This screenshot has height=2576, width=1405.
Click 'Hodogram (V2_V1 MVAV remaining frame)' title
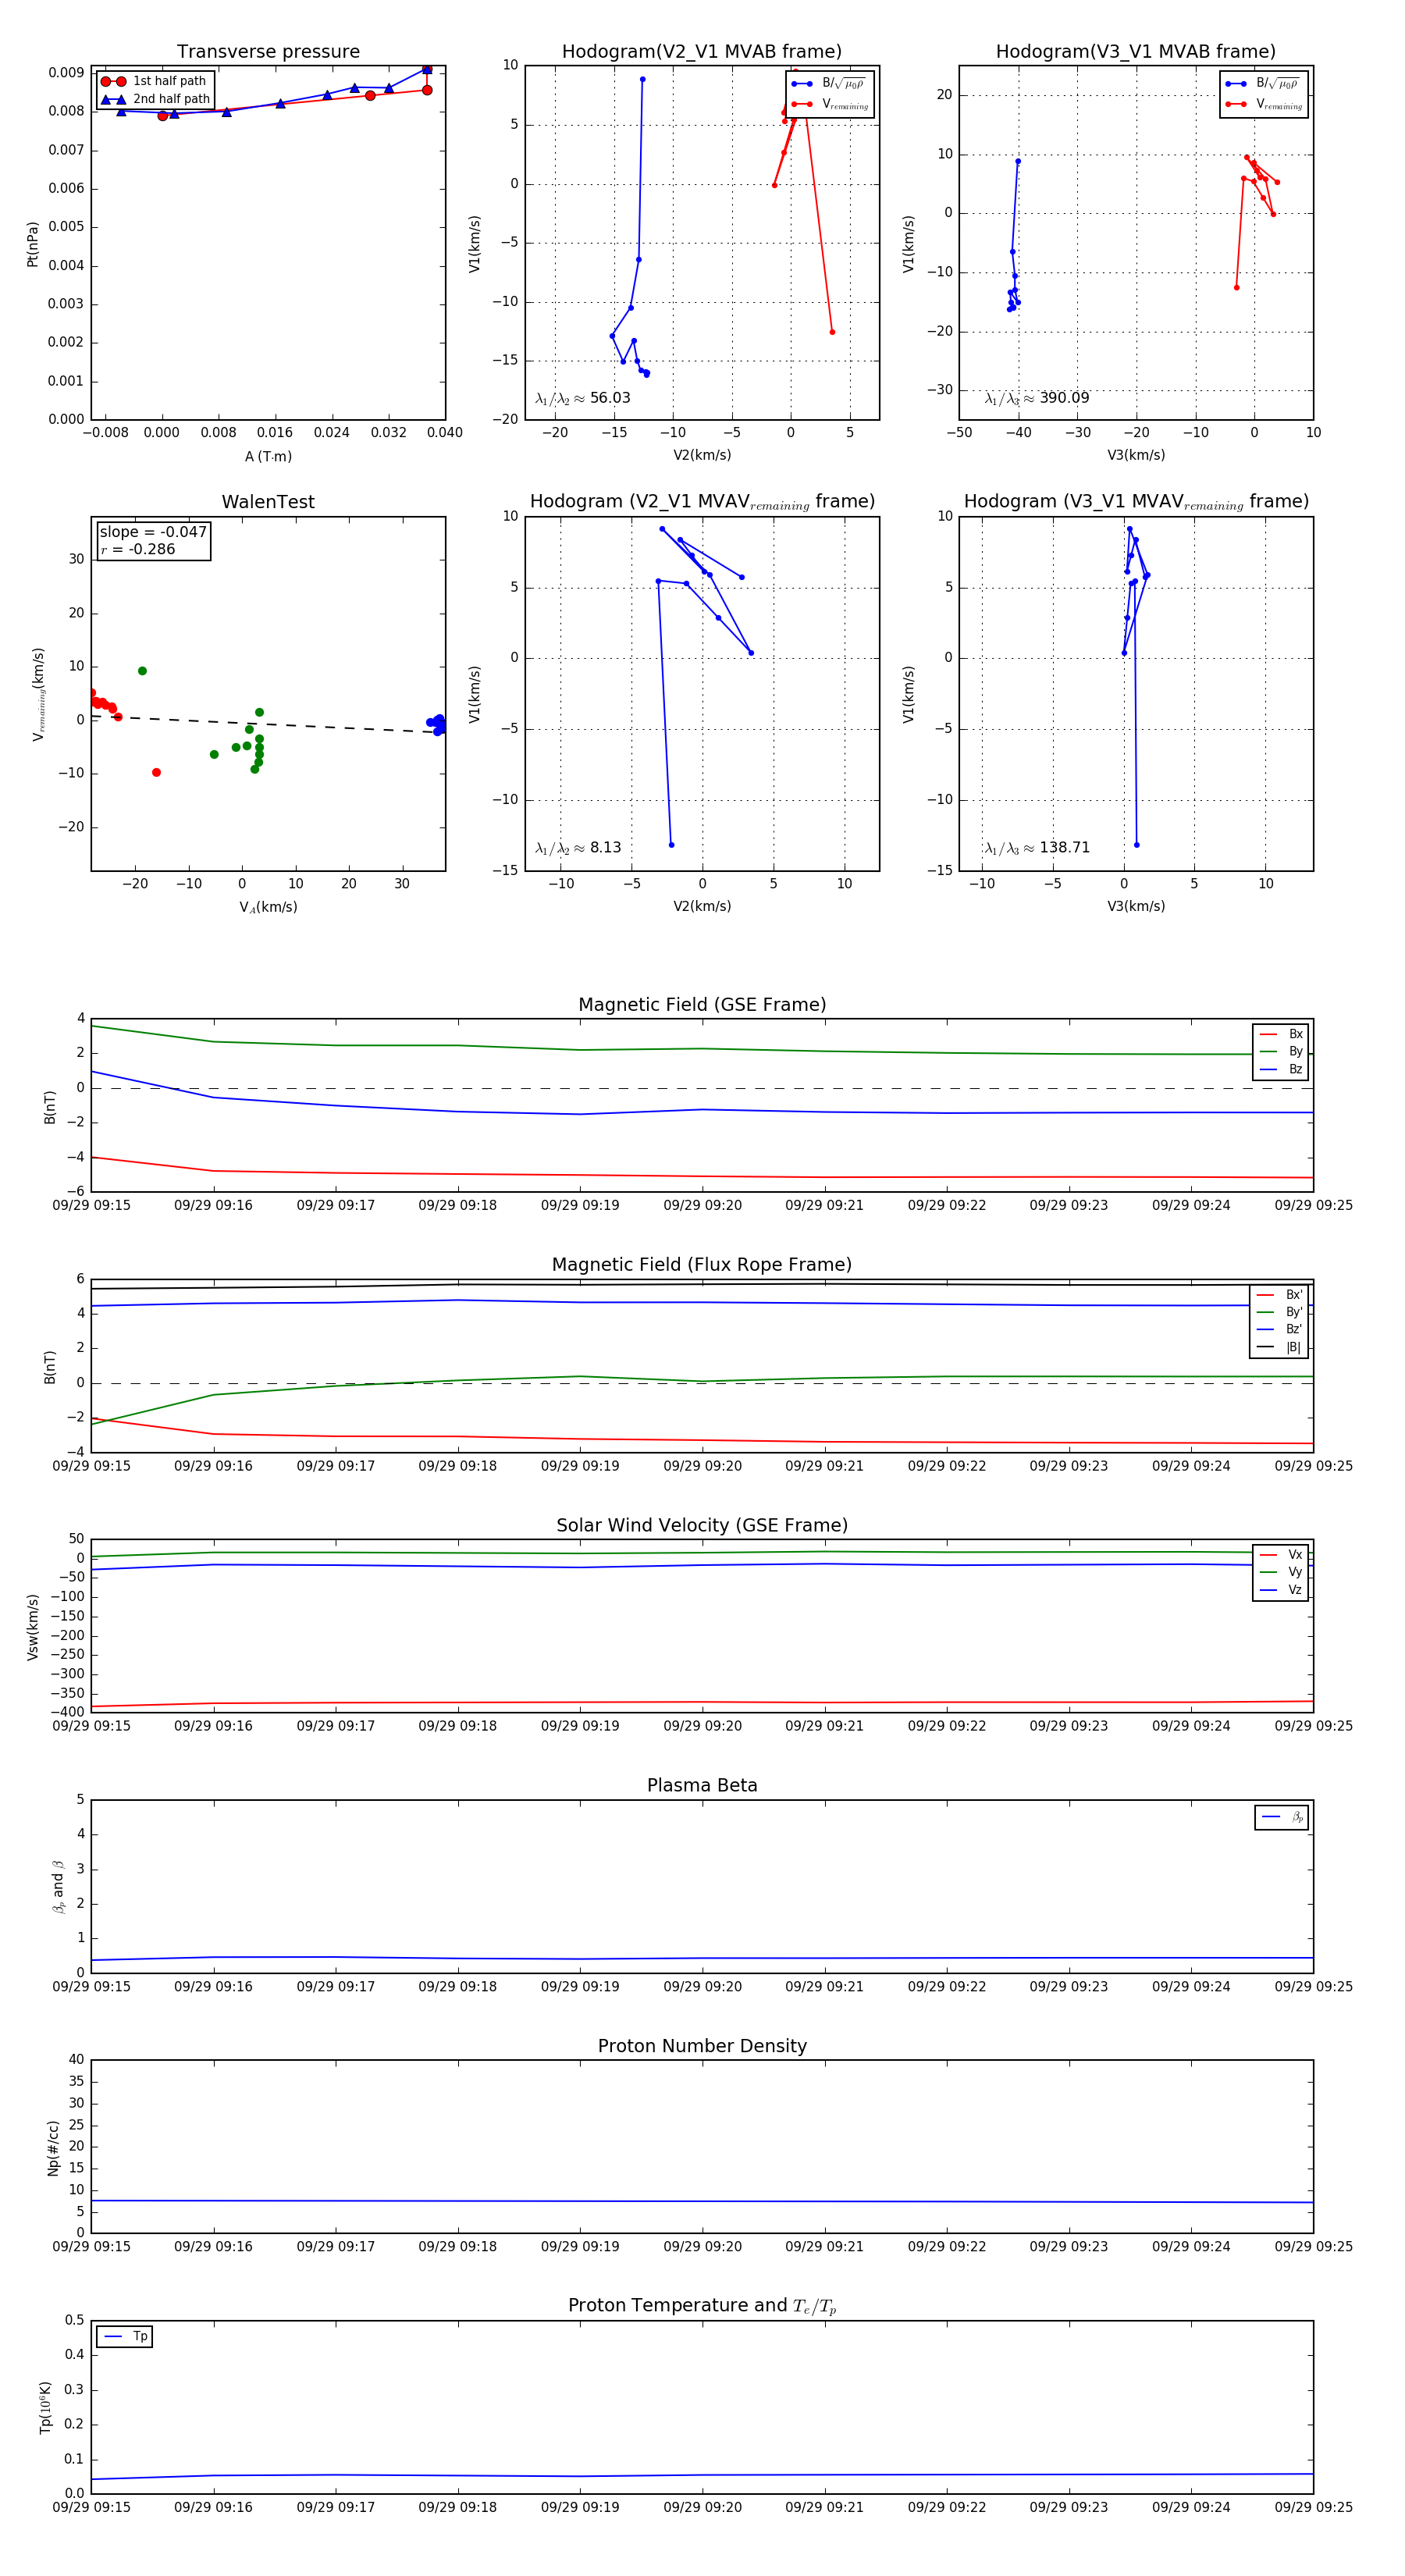click(x=702, y=502)
